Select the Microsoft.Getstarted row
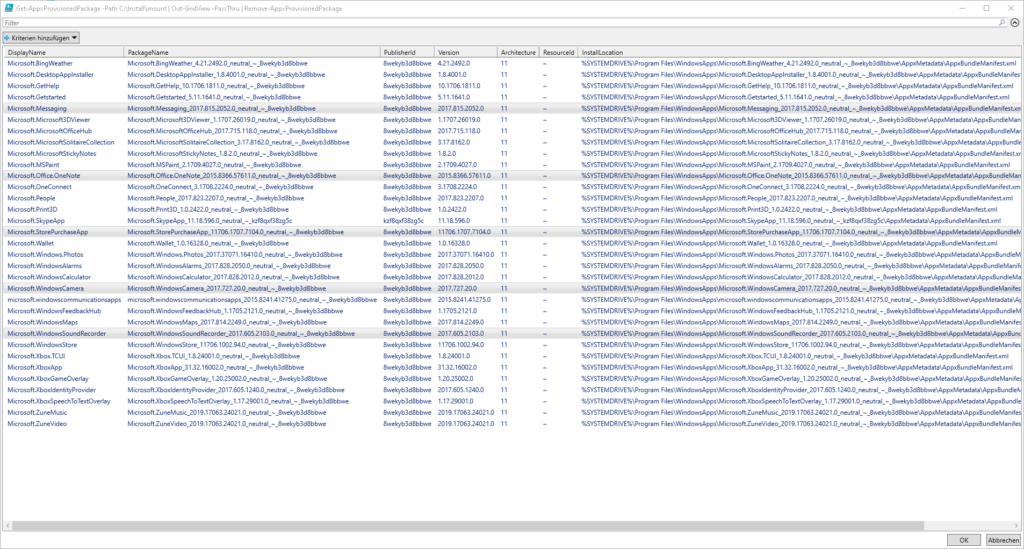The width and height of the screenshot is (1024, 549). (x=512, y=97)
